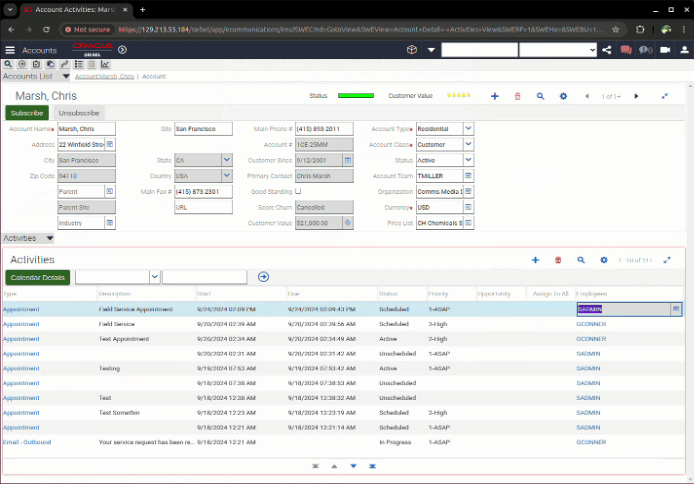Click the Calendar Details button
The image size is (694, 484).
coord(38,277)
